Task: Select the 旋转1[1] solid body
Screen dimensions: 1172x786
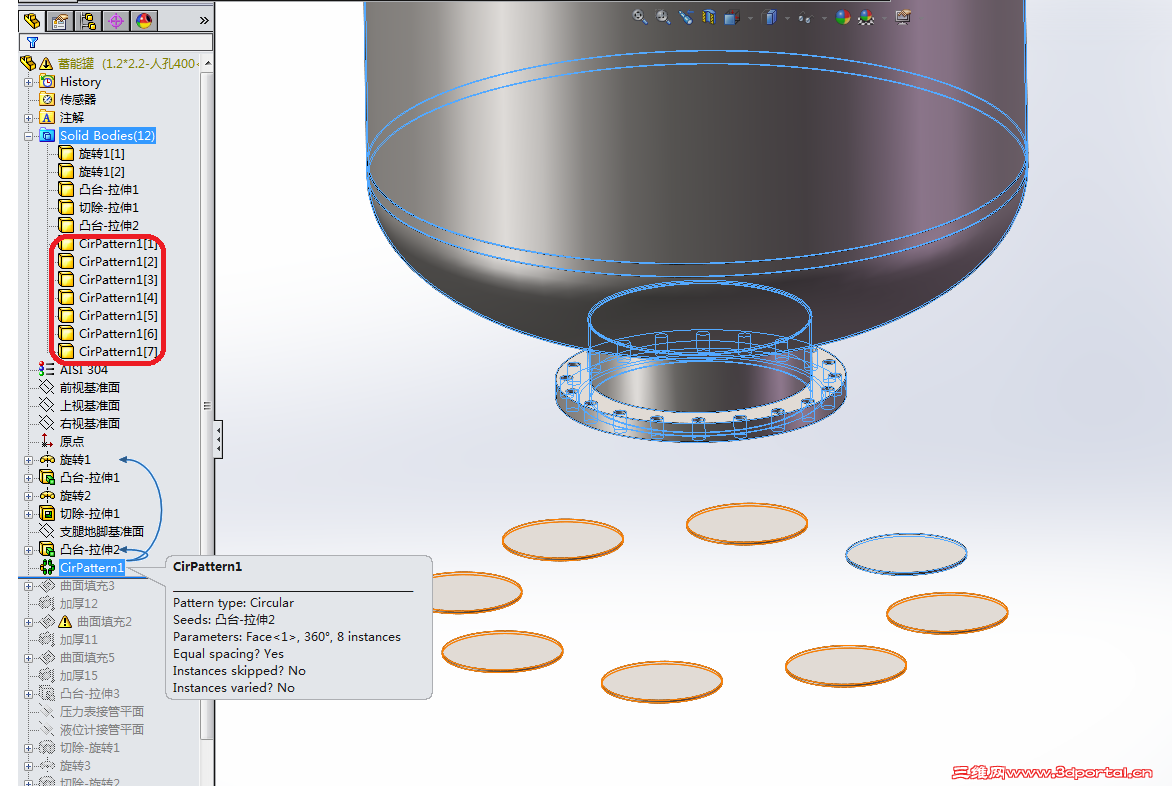Action: [102, 153]
